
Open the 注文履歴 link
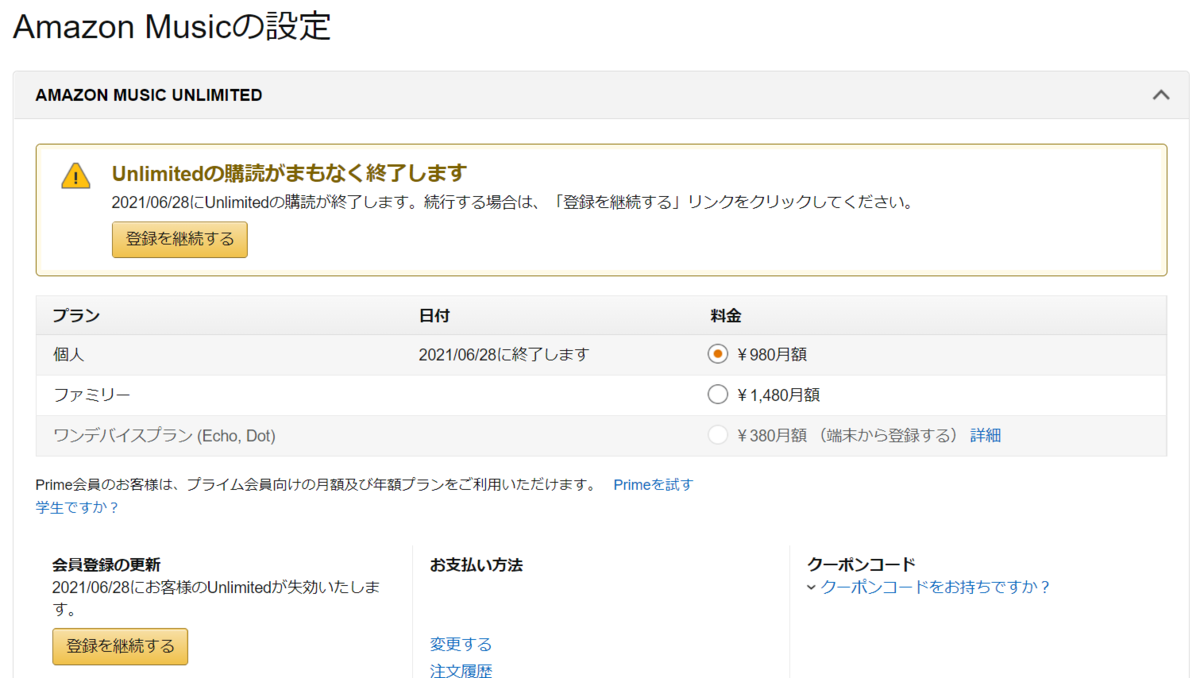(461, 671)
